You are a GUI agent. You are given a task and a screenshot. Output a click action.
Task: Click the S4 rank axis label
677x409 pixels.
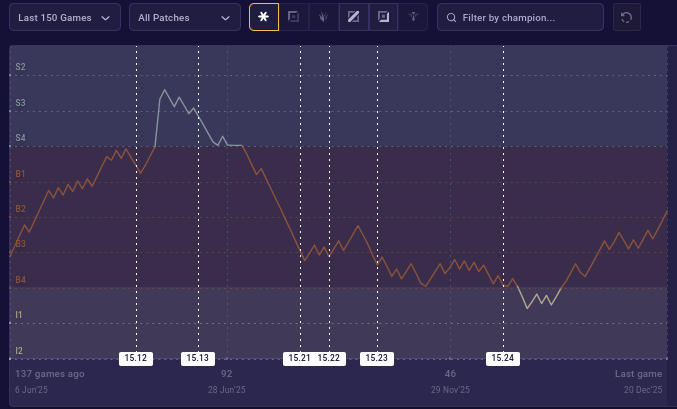tap(20, 138)
